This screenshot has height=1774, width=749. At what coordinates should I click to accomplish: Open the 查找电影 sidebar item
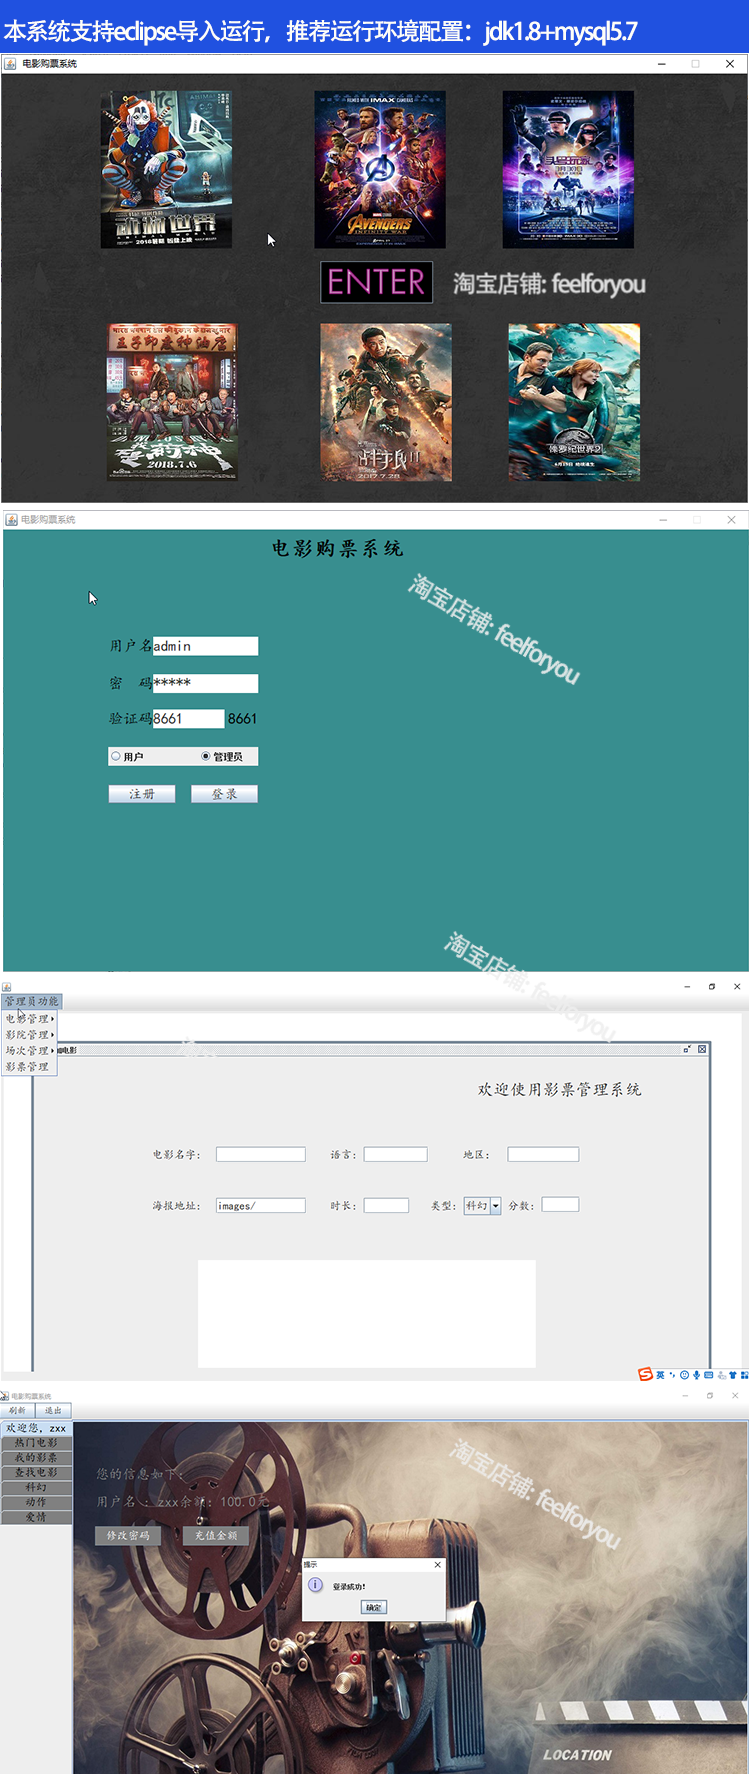click(x=36, y=1473)
